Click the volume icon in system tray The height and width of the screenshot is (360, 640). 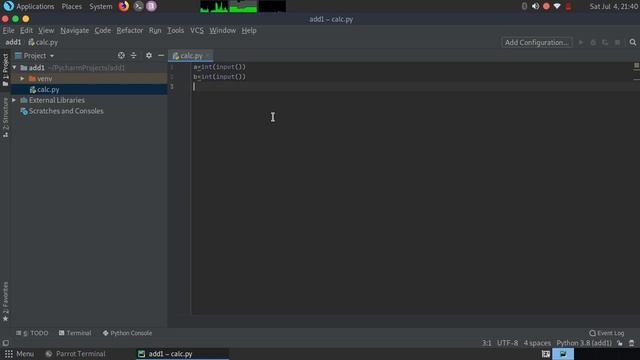(535, 6)
